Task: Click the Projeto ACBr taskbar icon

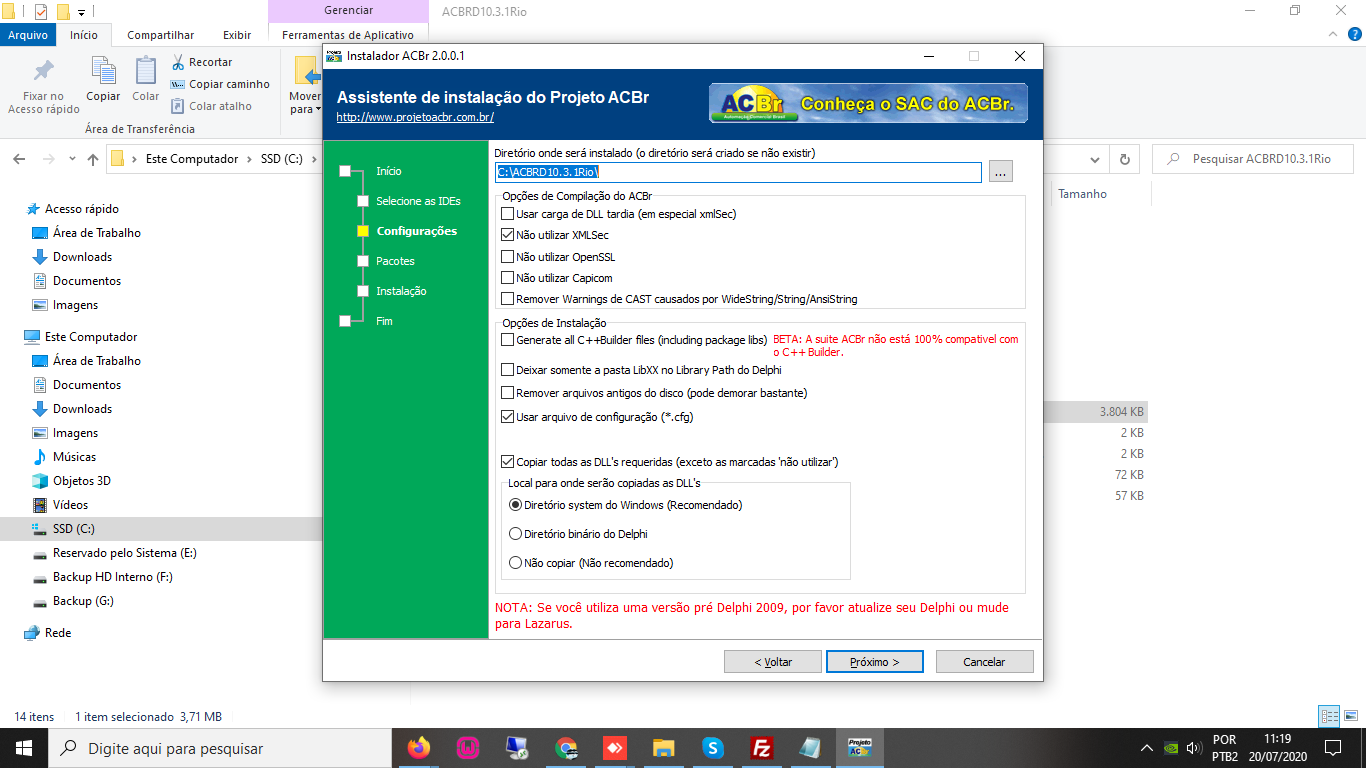Action: [x=860, y=748]
